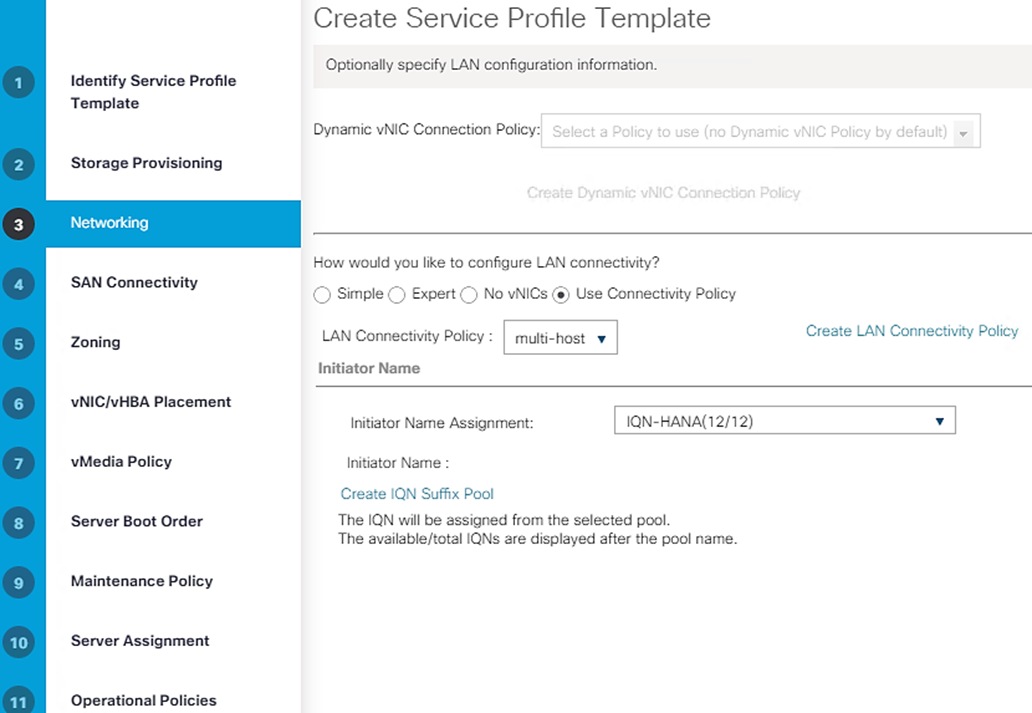Click the step 5 number circle
1032x713 pixels.
tap(19, 344)
